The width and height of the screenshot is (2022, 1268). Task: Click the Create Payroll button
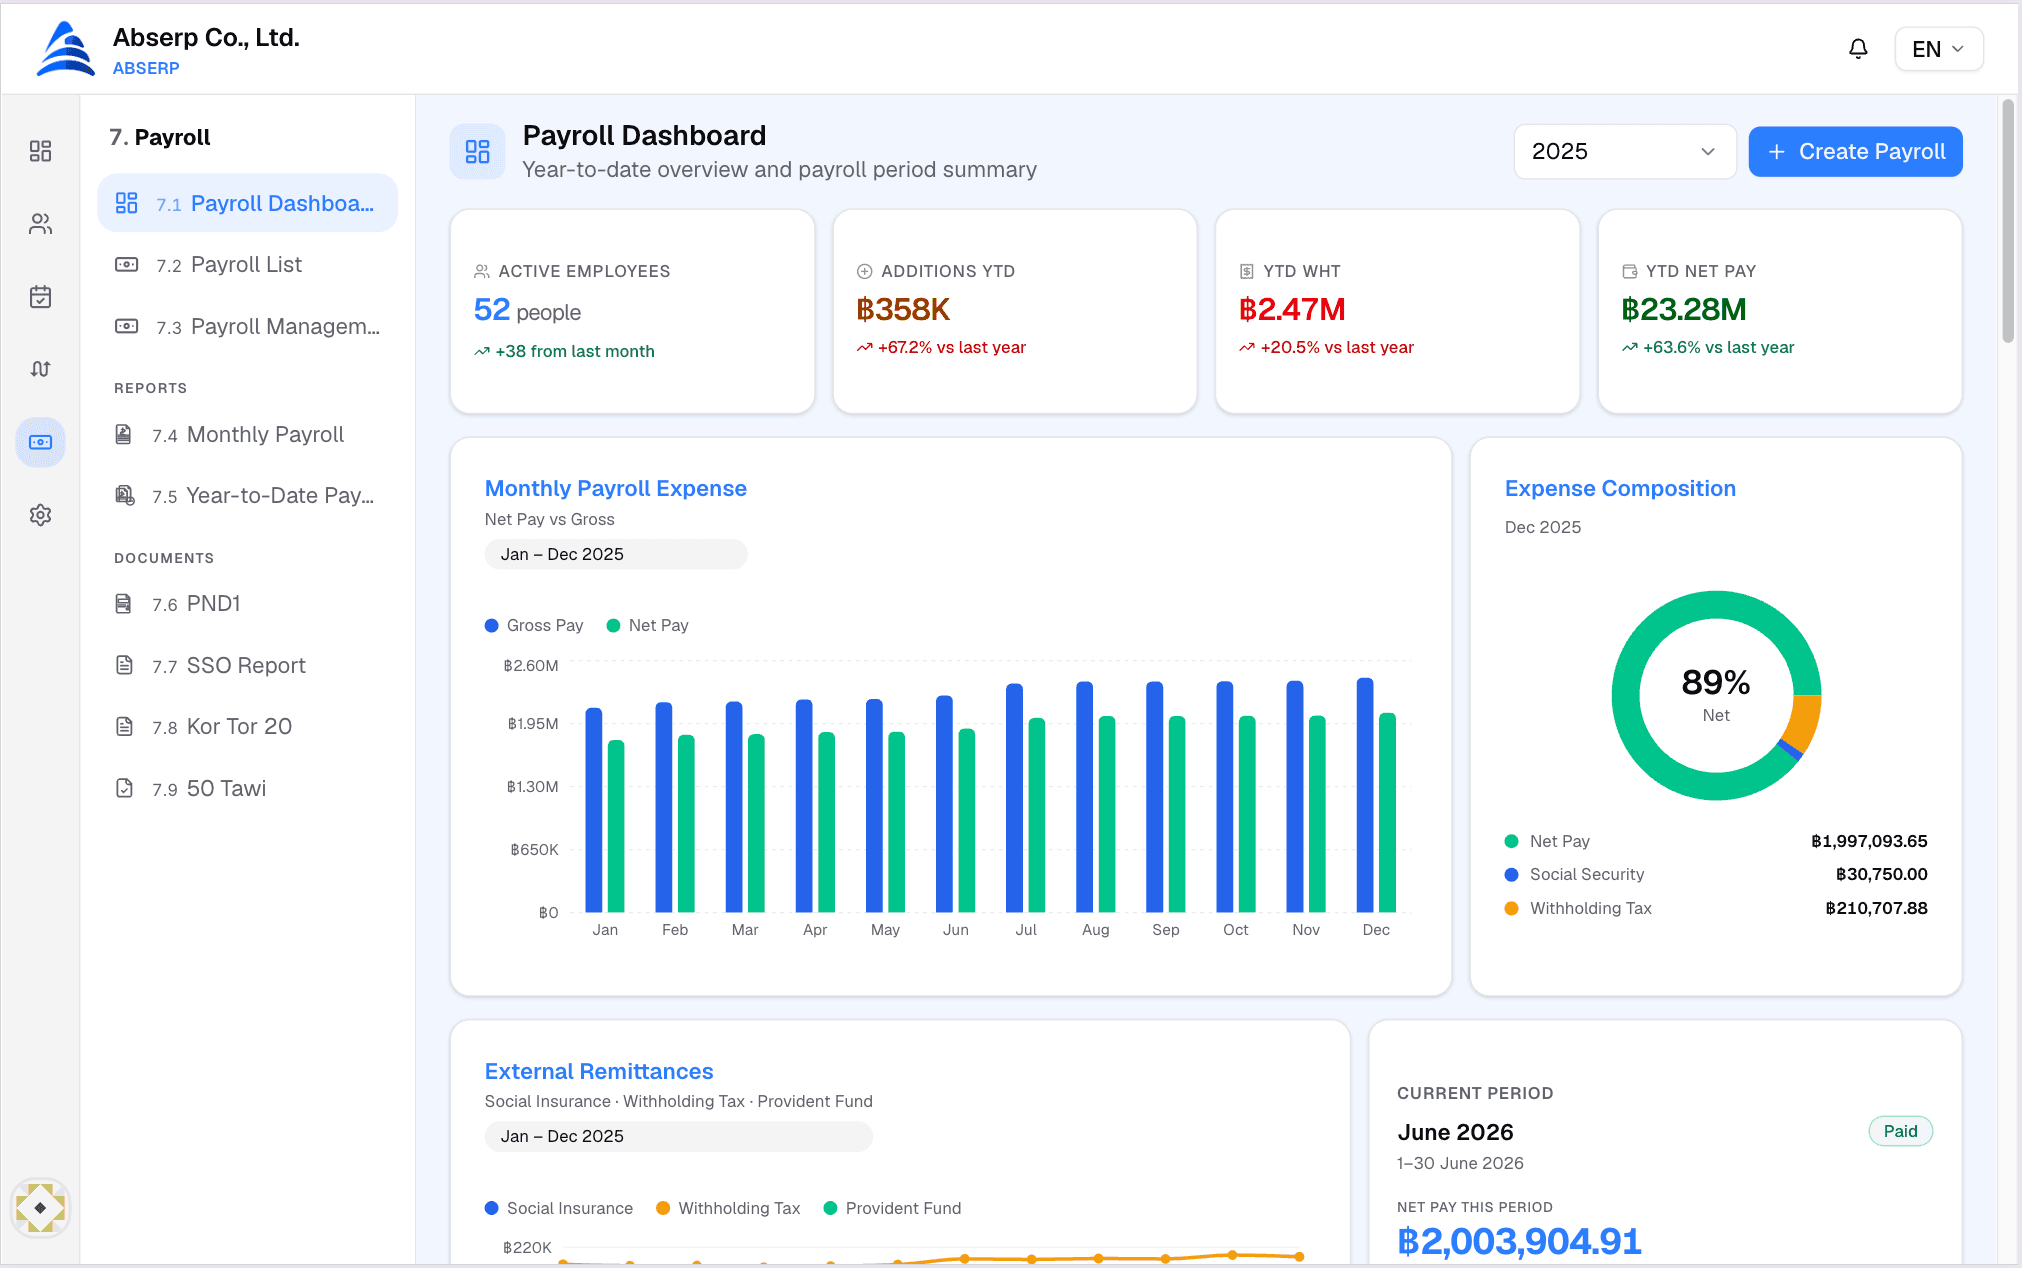click(1855, 152)
